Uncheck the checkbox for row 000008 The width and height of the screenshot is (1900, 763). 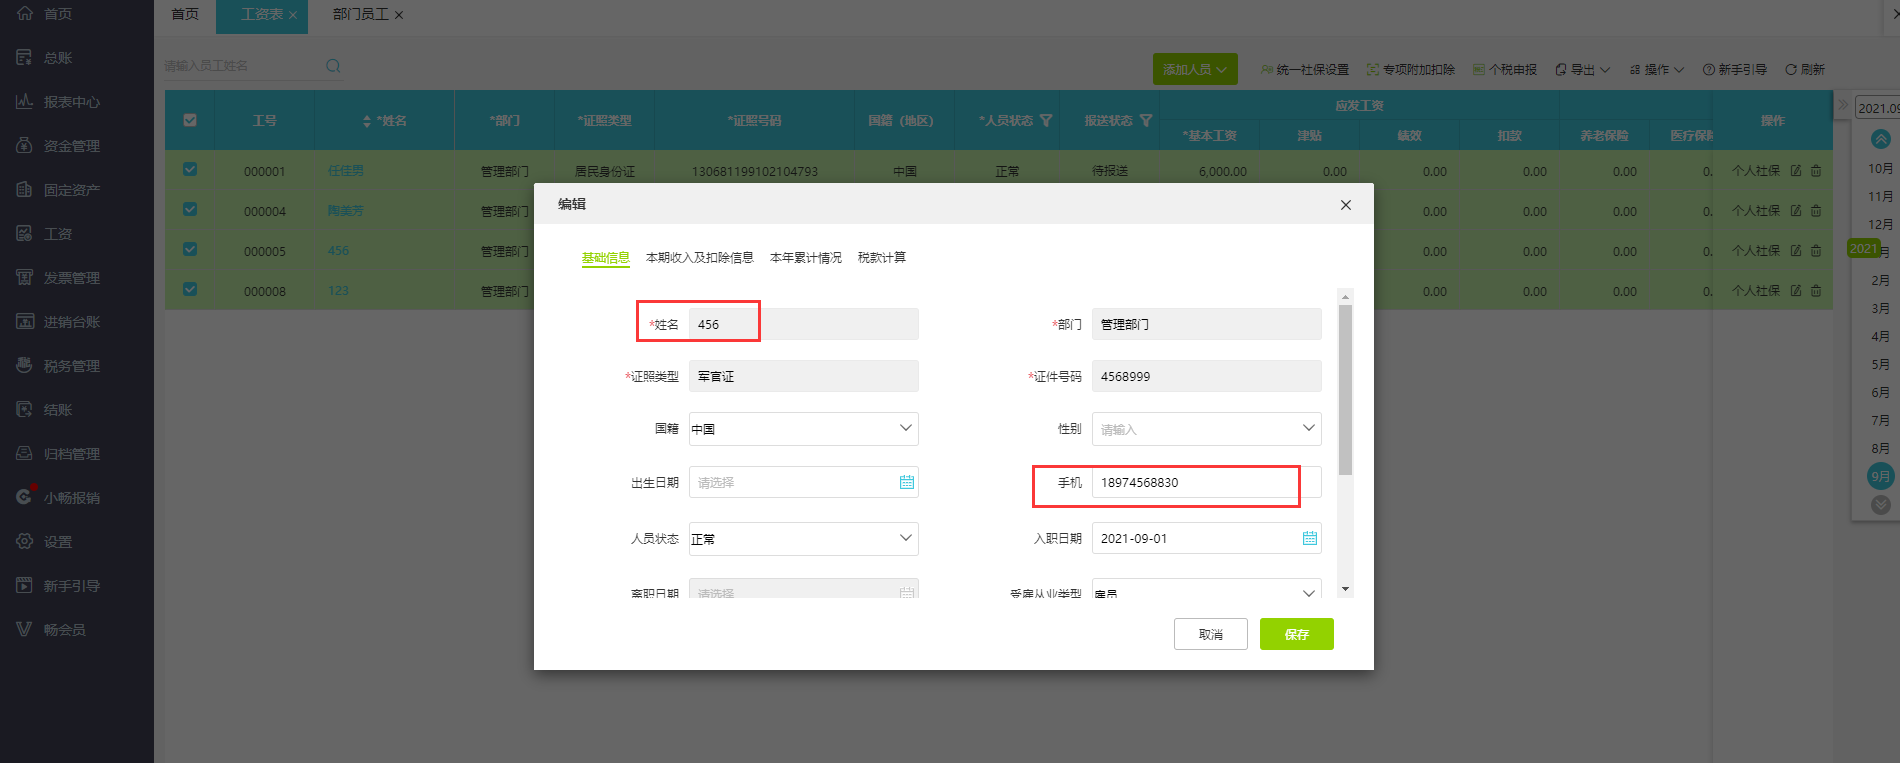click(x=190, y=290)
